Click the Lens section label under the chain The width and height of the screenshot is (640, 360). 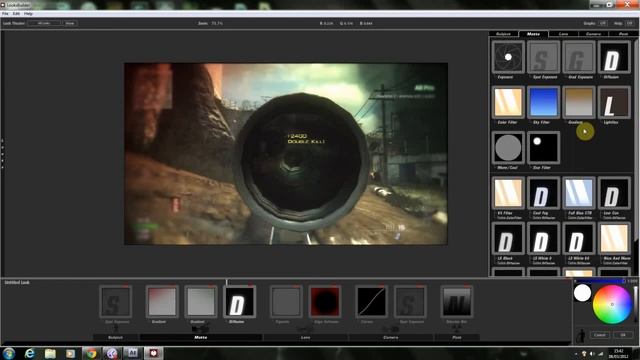point(305,338)
